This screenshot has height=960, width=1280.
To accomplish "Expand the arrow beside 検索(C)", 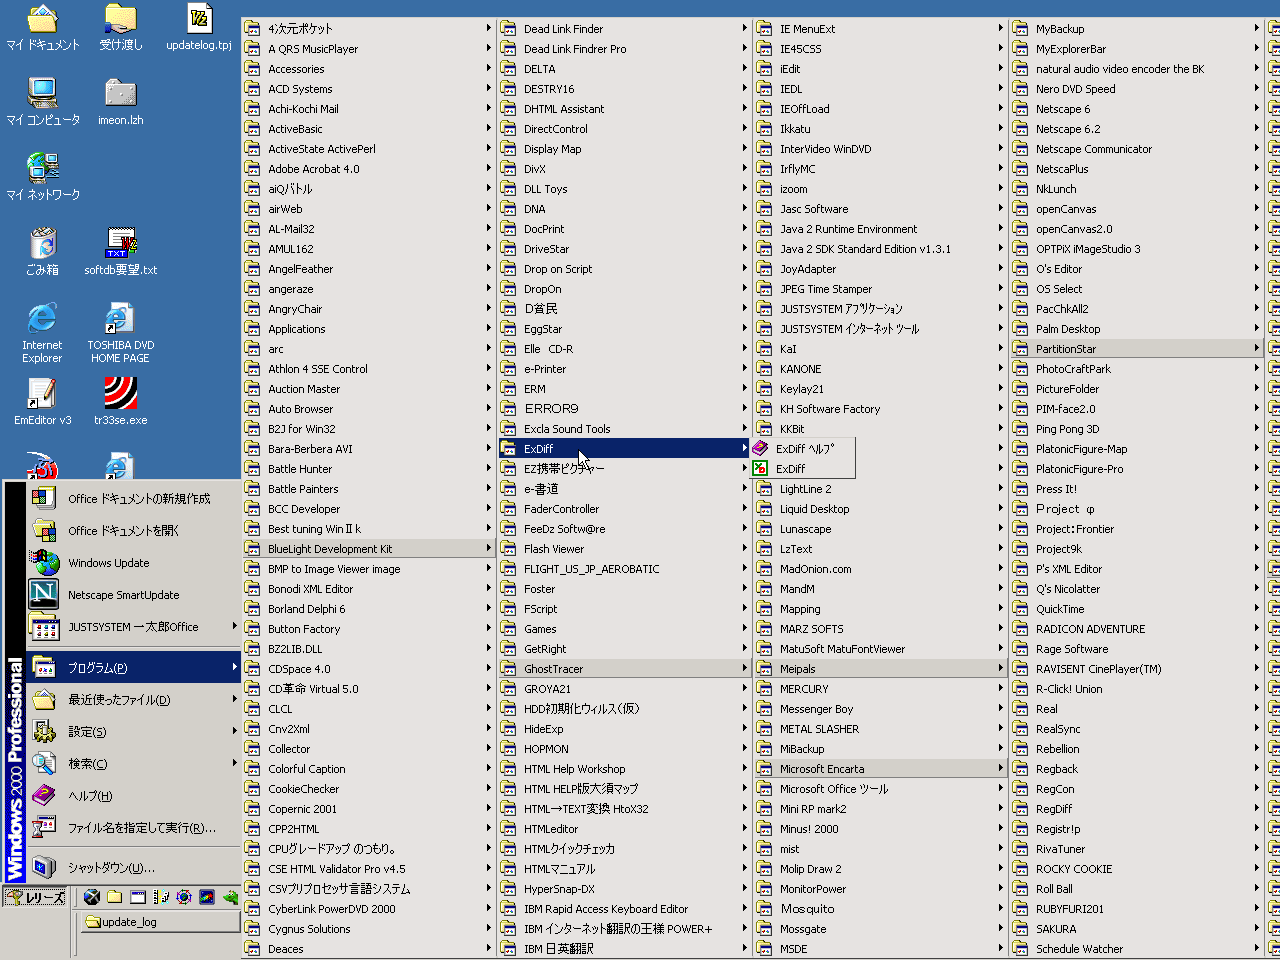I will click(x=234, y=763).
